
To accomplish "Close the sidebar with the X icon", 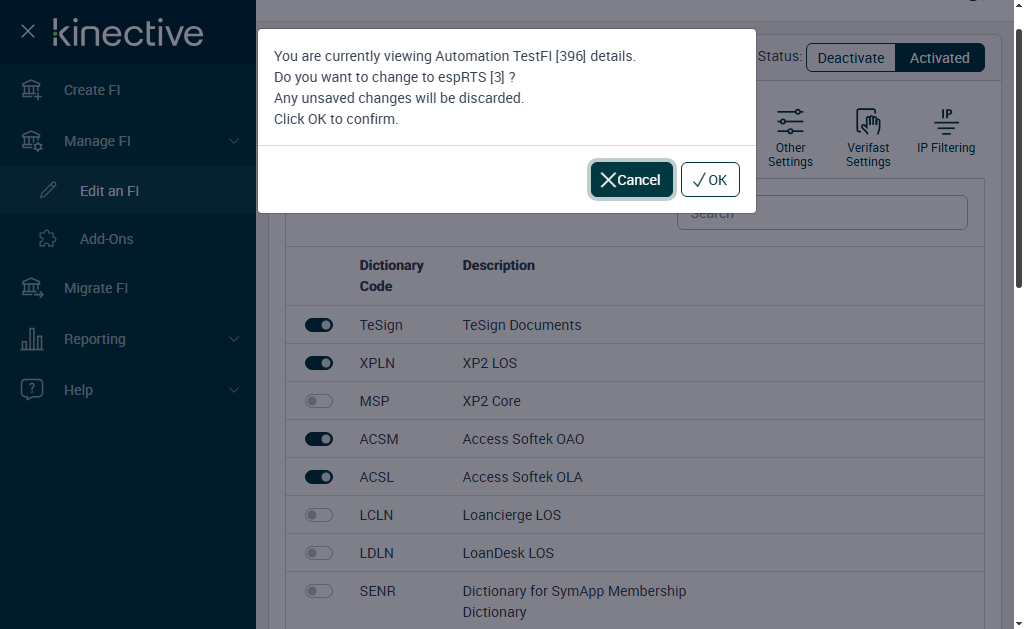I will click(x=28, y=32).
